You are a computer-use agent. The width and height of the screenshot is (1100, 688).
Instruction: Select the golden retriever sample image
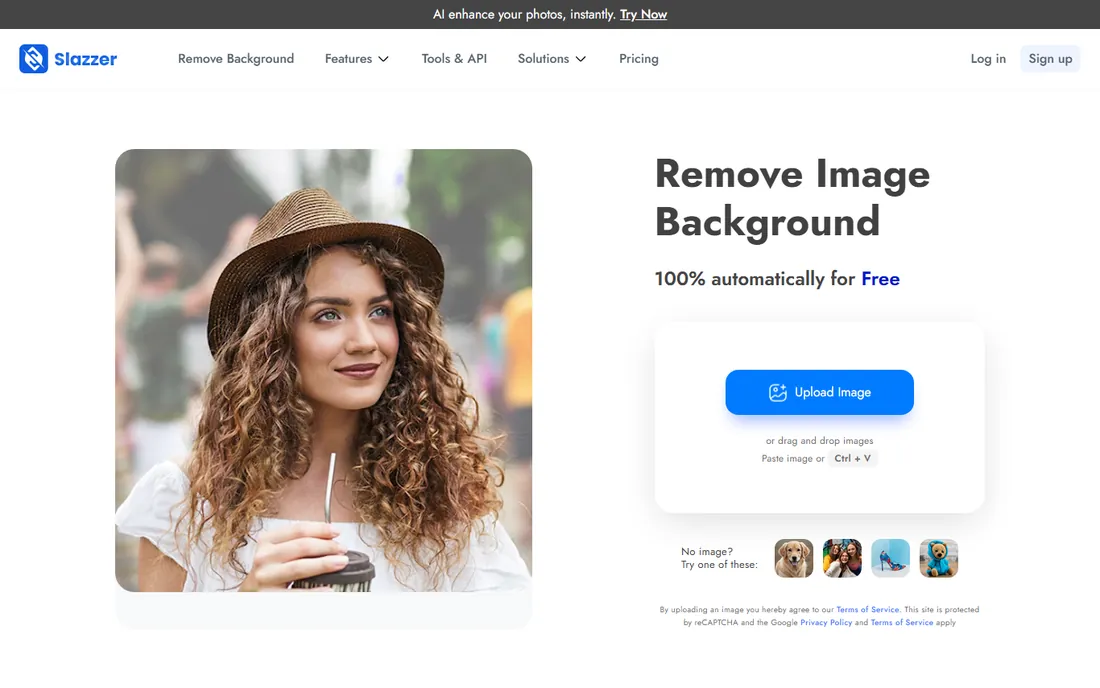click(x=793, y=558)
